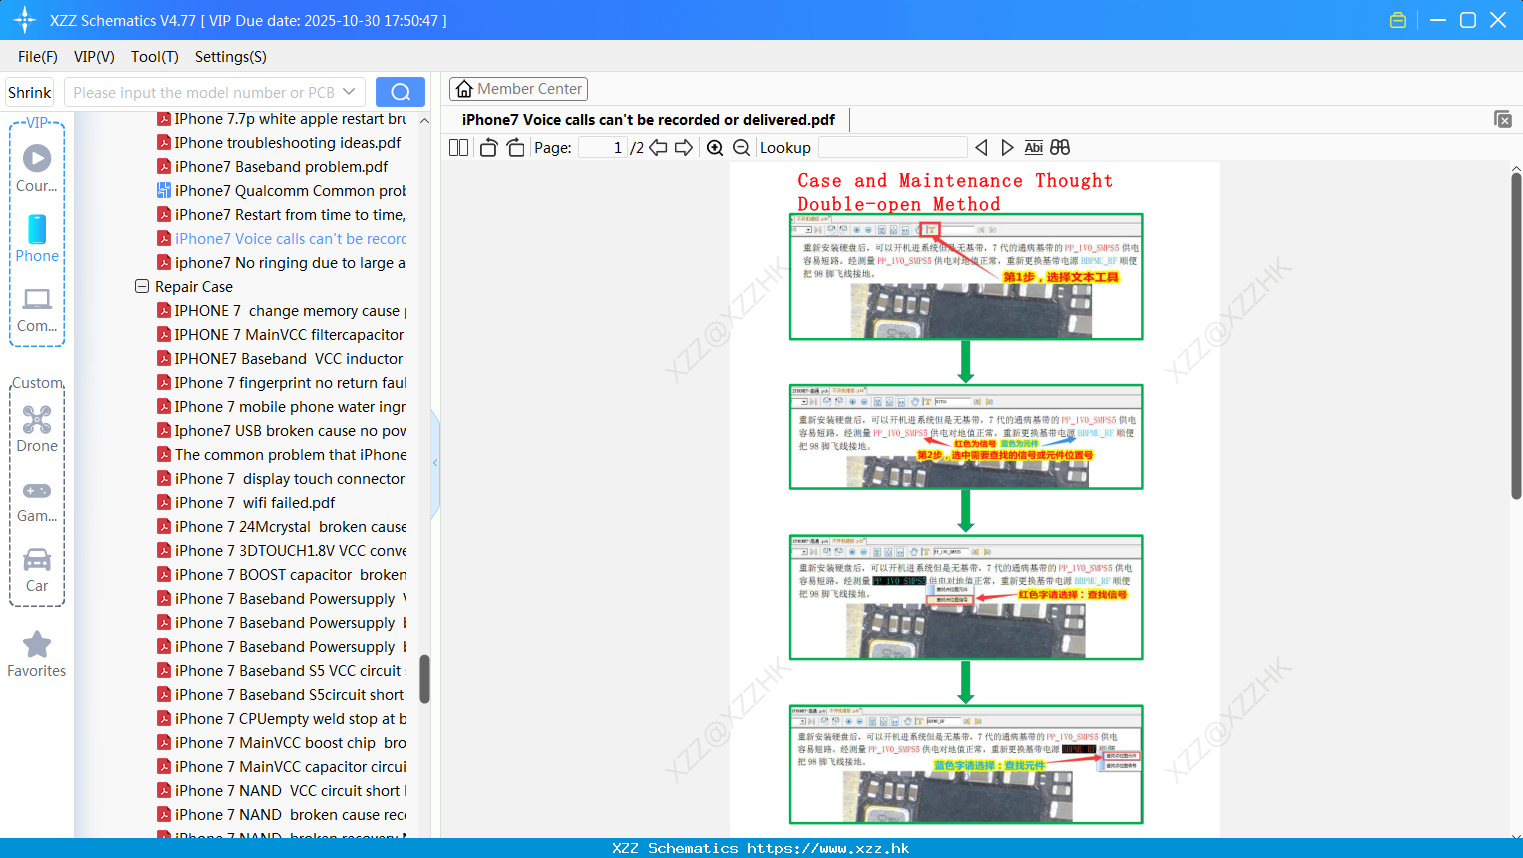
Task: Open the Course sidebar section
Action: coord(37,168)
